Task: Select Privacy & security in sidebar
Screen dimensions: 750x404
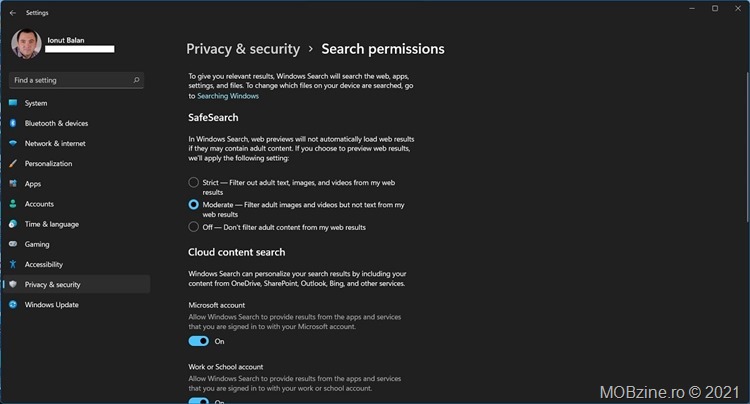Action: [77, 284]
